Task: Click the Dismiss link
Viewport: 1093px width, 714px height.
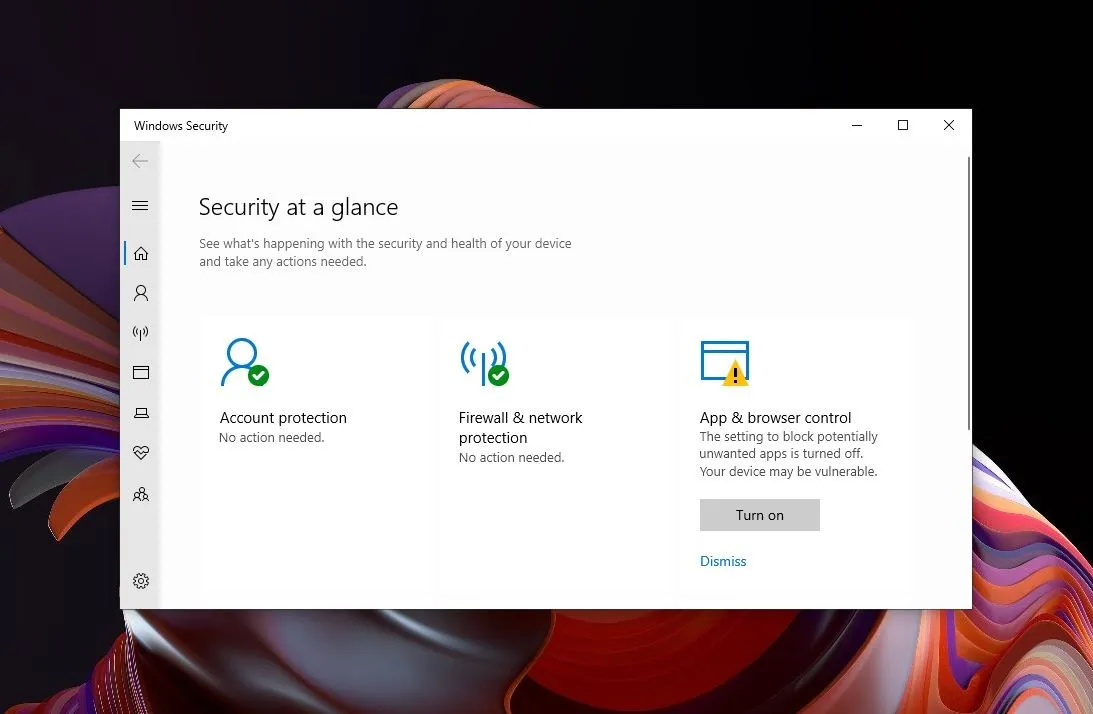Action: point(723,562)
